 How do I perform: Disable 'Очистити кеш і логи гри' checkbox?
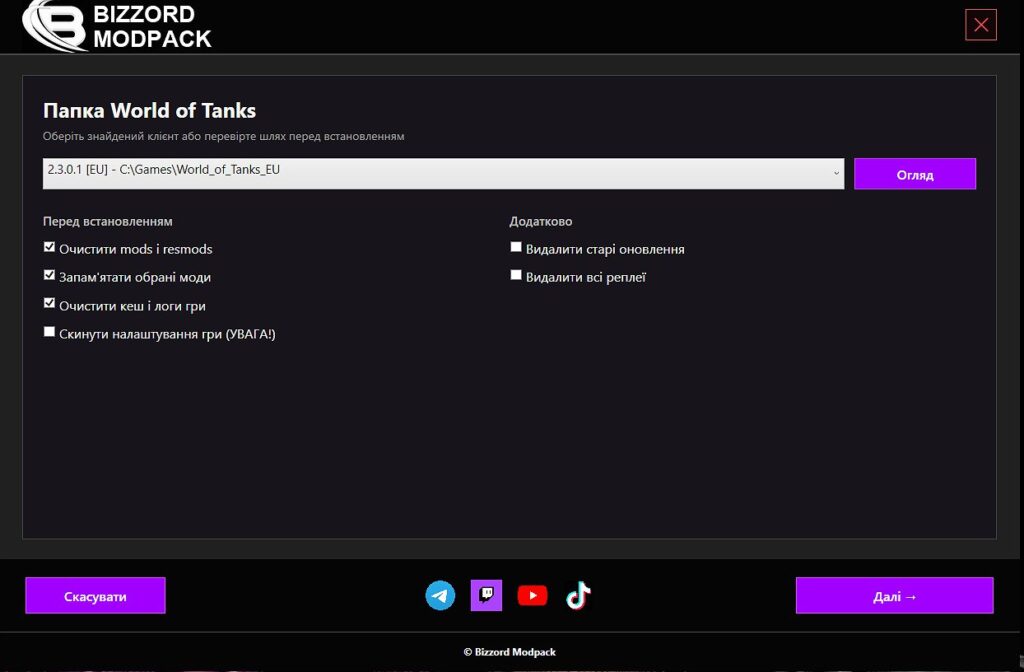tap(49, 303)
